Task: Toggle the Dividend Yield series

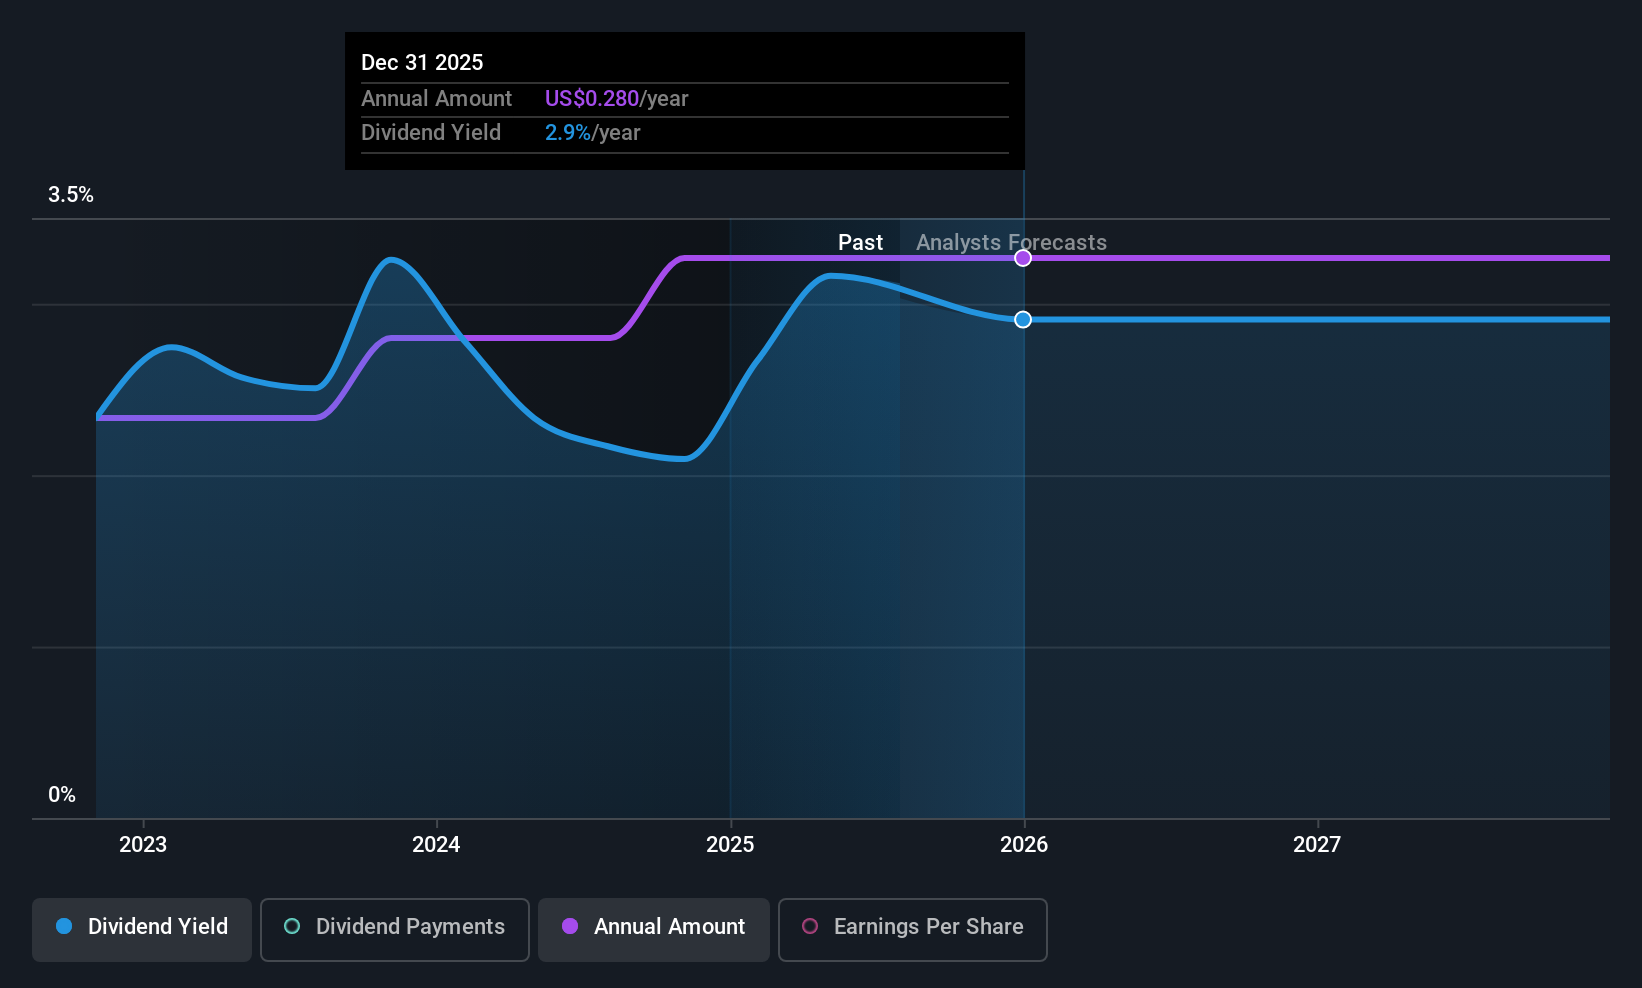Action: [x=142, y=929]
